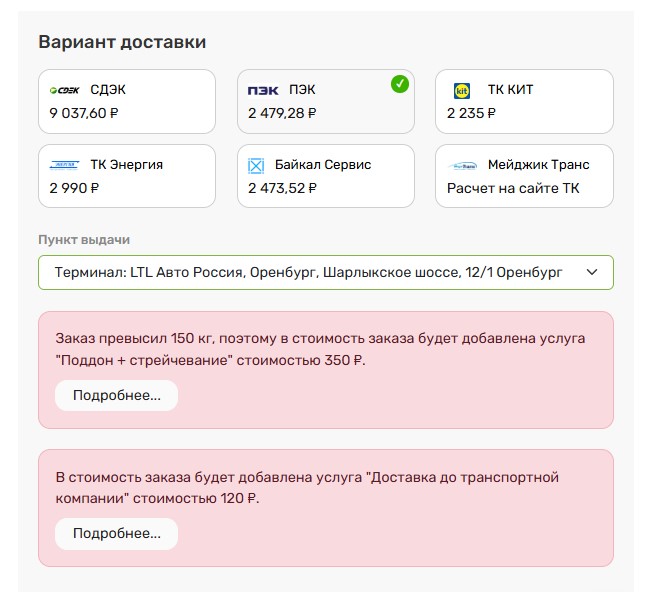This screenshot has height=592, width=651.
Task: Click Подробнее in transport company delivery notice
Action: [x=117, y=533]
